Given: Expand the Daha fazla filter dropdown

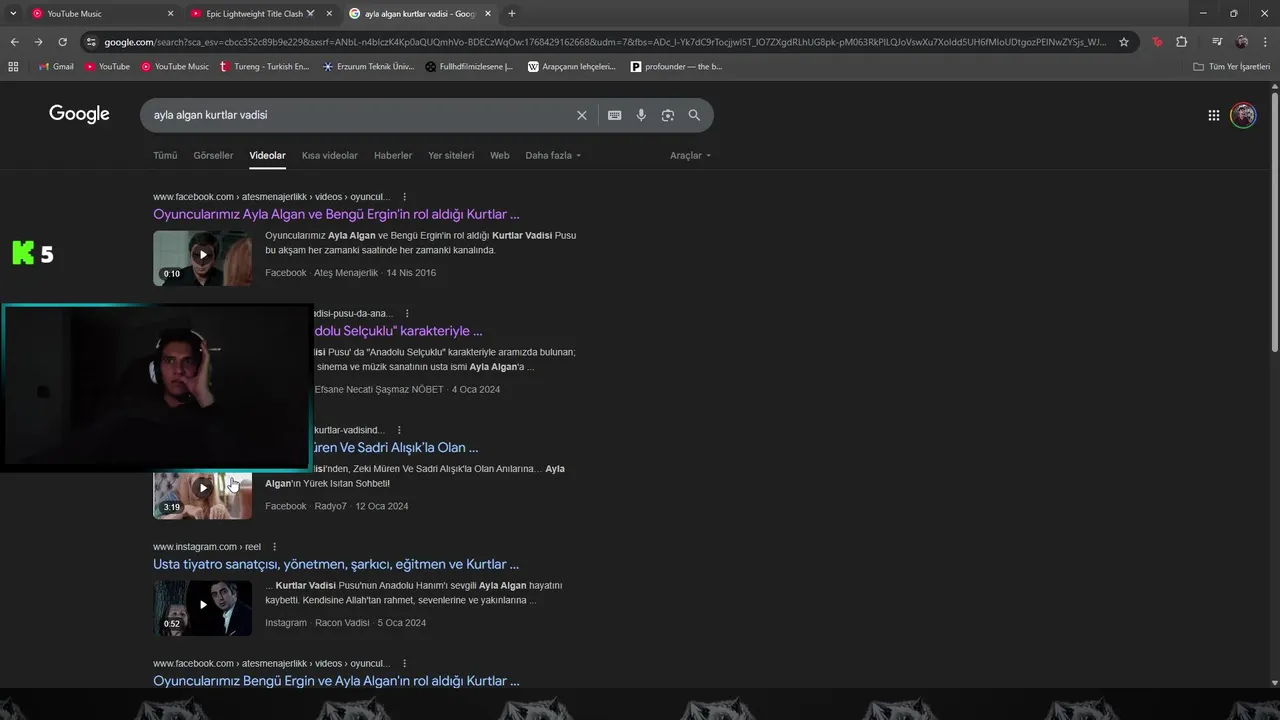Looking at the screenshot, I should click(553, 156).
